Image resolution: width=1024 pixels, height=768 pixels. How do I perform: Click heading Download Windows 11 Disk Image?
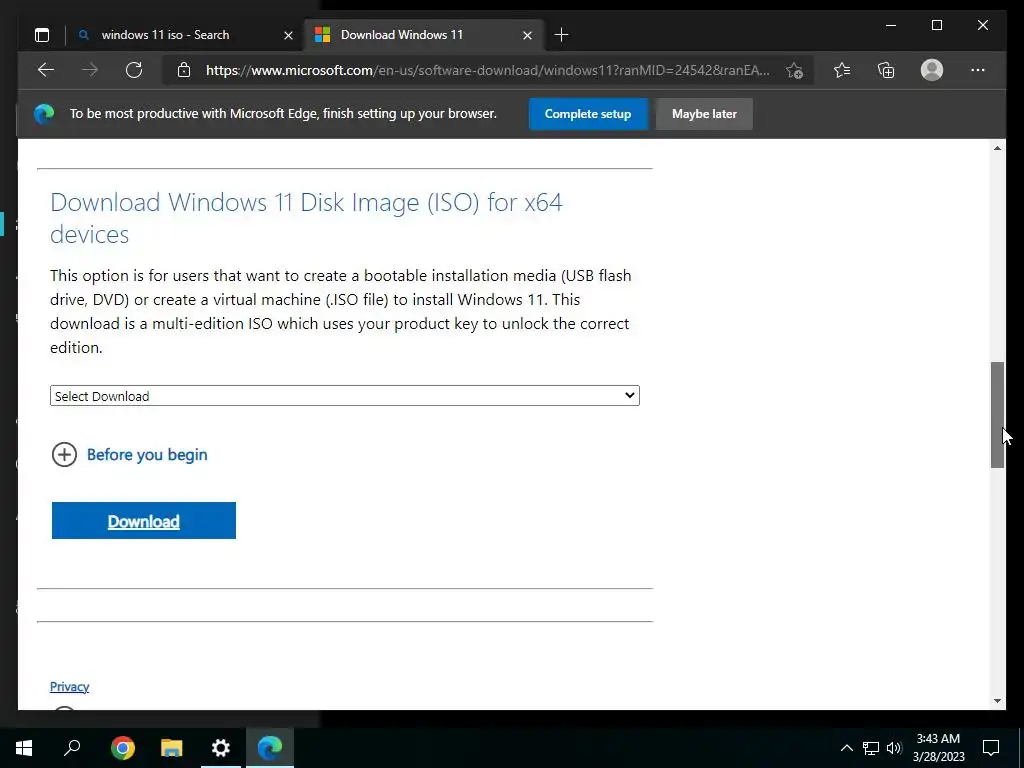point(306,218)
